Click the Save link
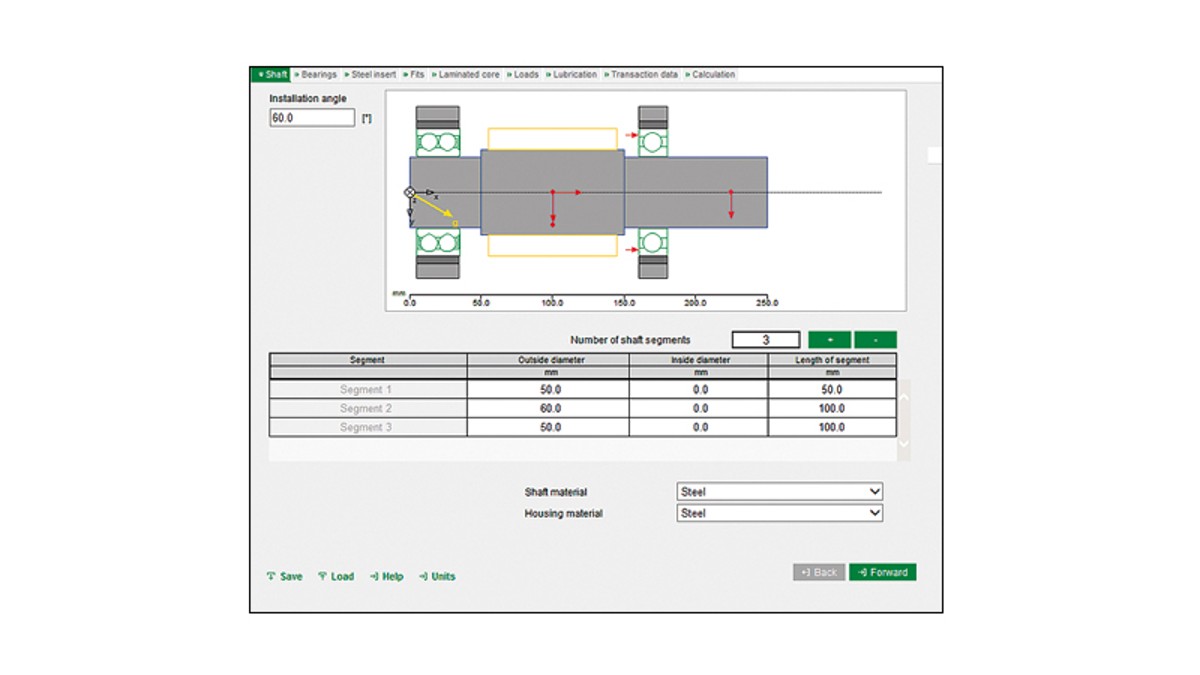This screenshot has width=1200, height=675. point(285,576)
